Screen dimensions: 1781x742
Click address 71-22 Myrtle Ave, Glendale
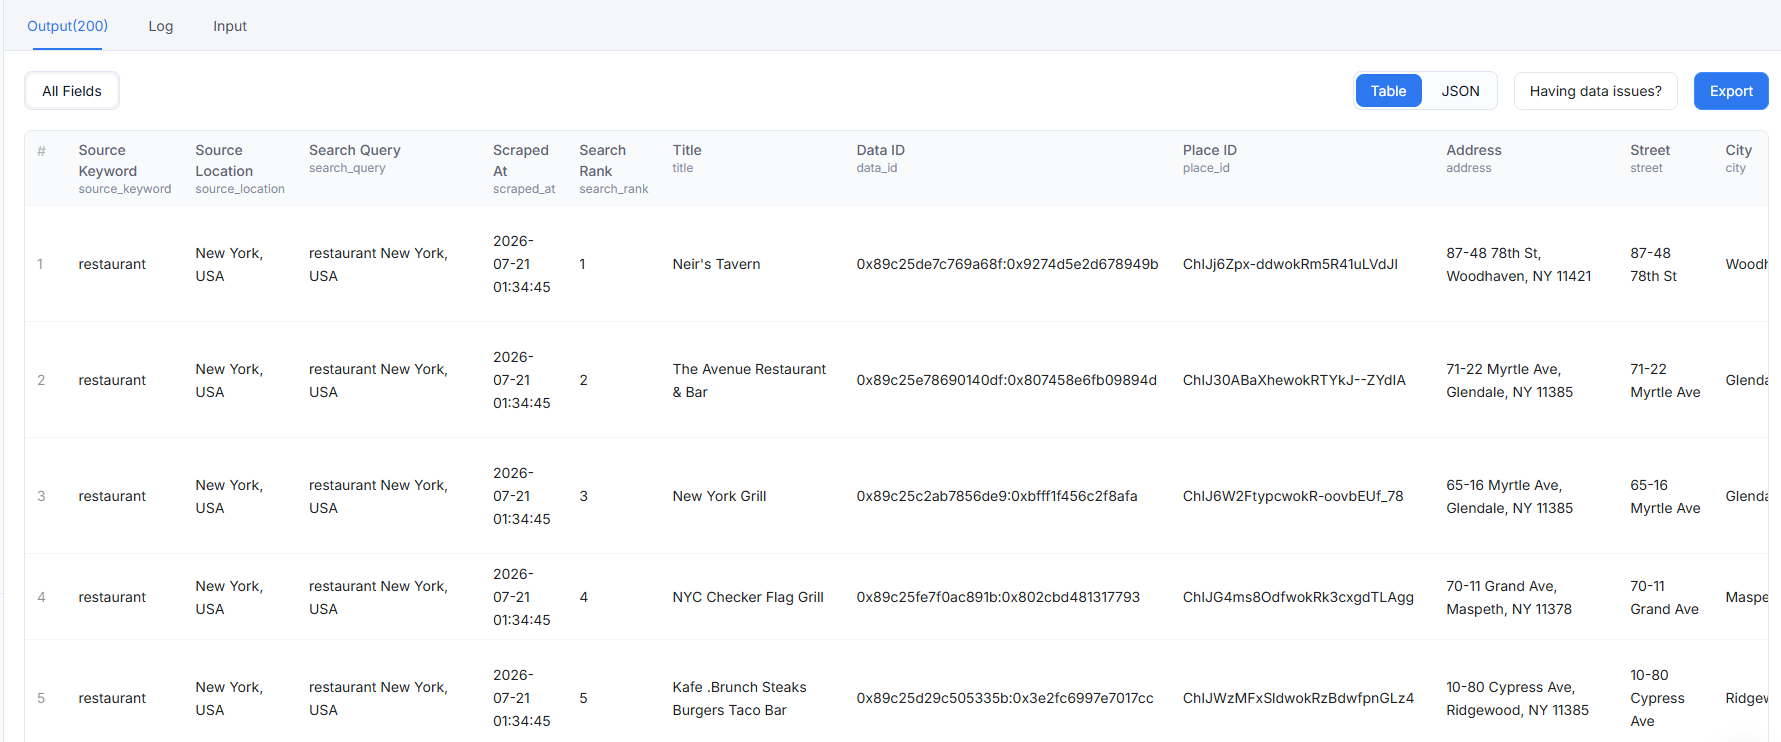coord(1509,380)
